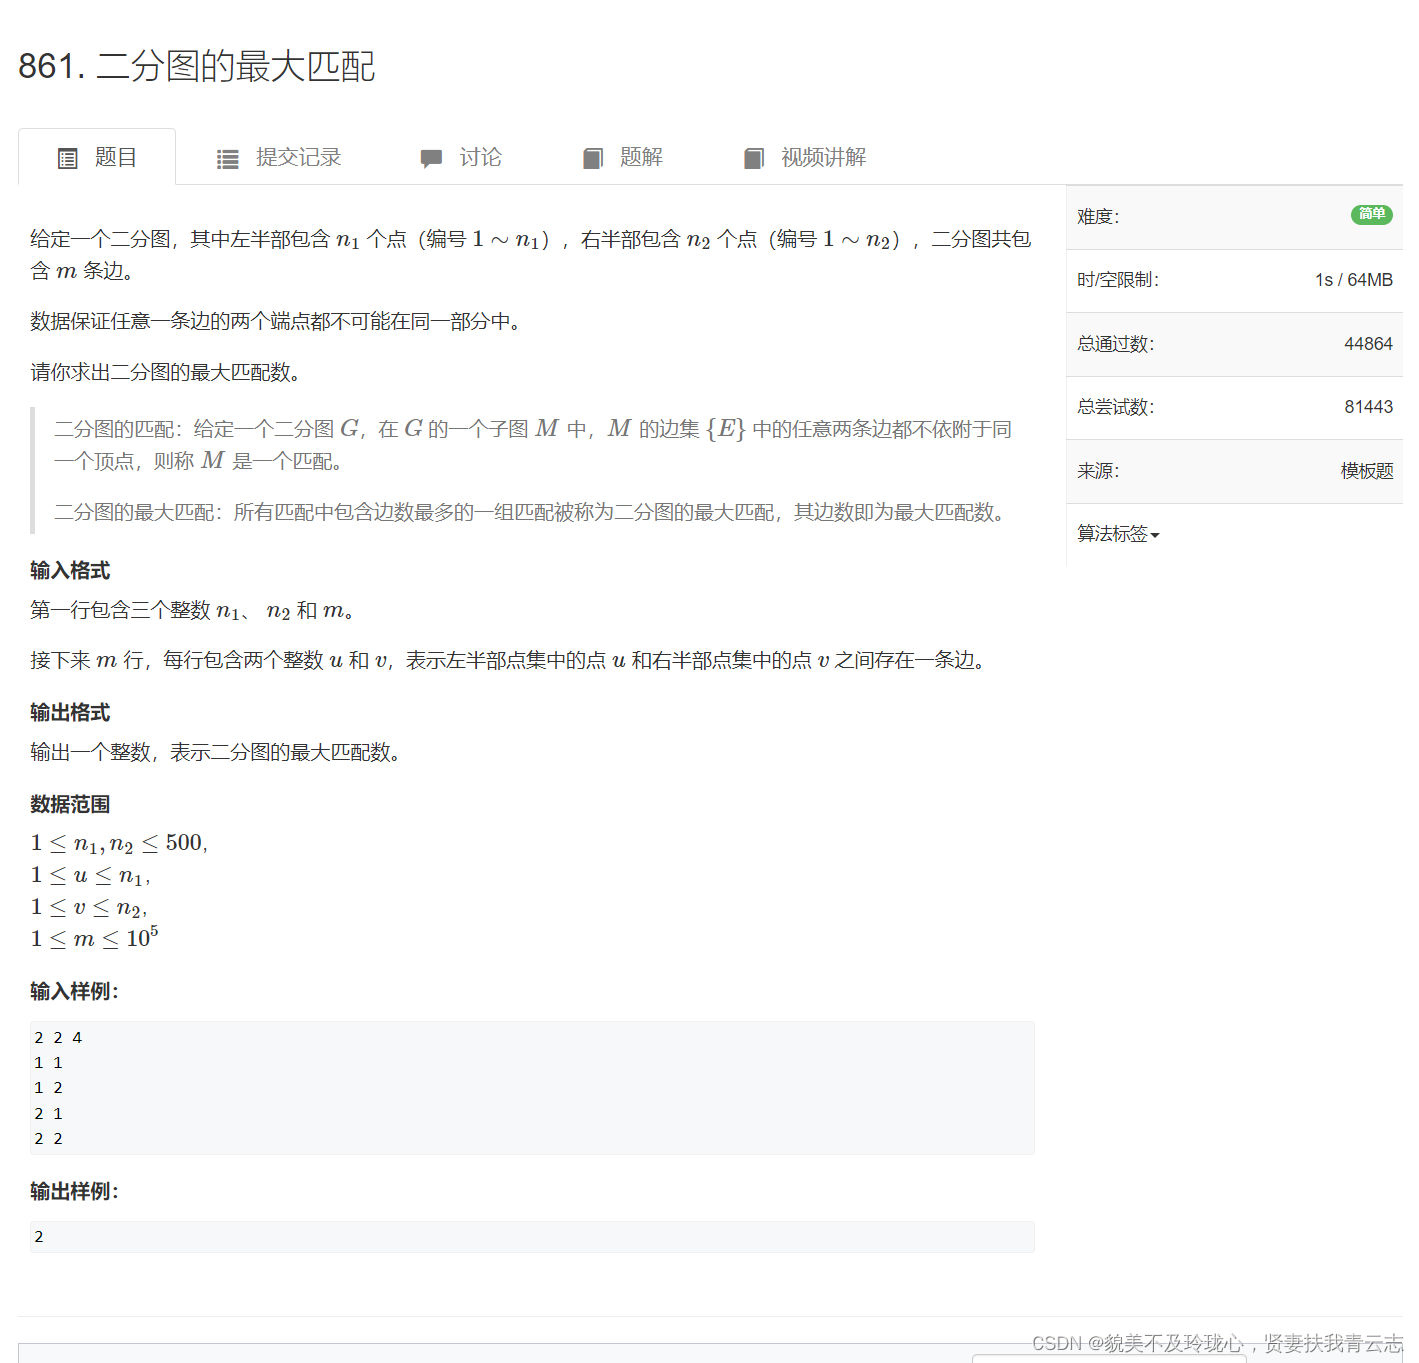Click the time/space limit value 1s / 64MB
The height and width of the screenshot is (1363, 1419).
coord(1354,280)
